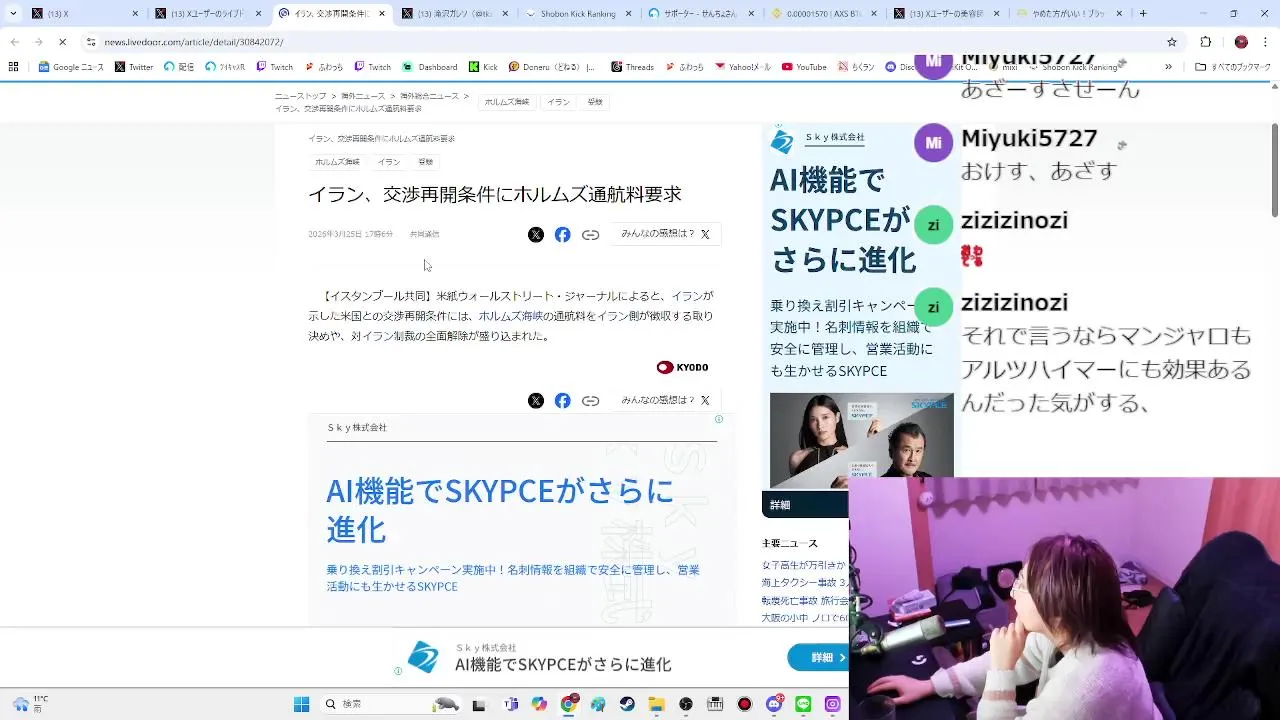
Task: Switch to the やめた方がいい！ブラック tab
Action: click(x=1072, y=14)
